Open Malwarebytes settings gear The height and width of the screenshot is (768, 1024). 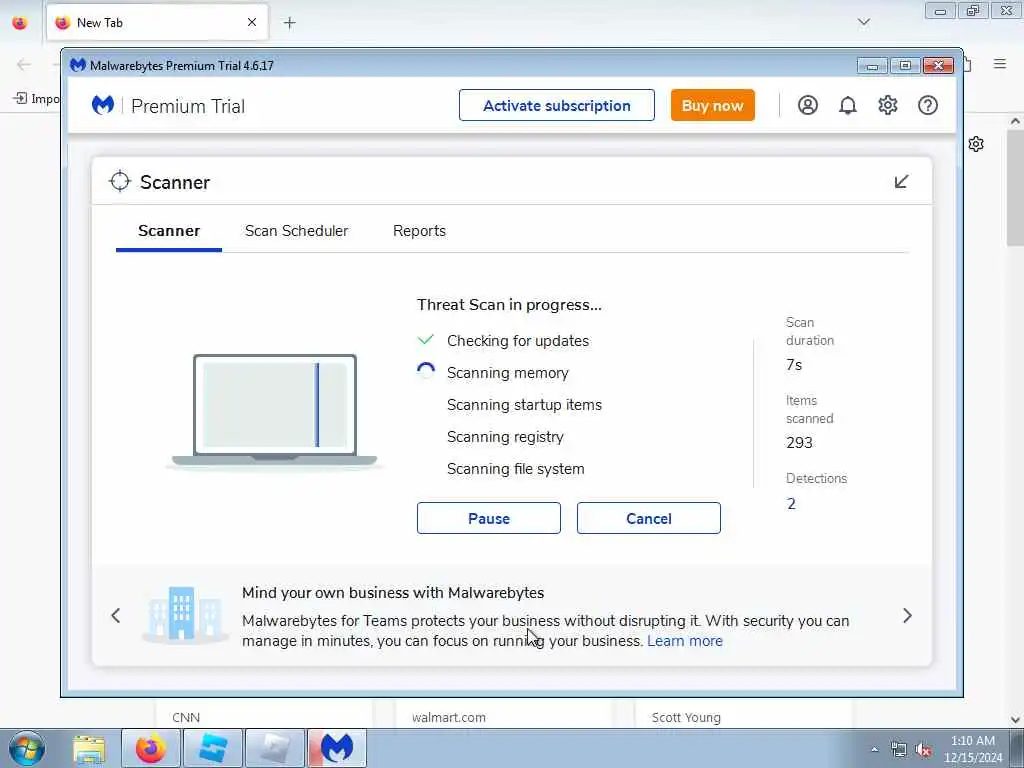[x=888, y=105]
